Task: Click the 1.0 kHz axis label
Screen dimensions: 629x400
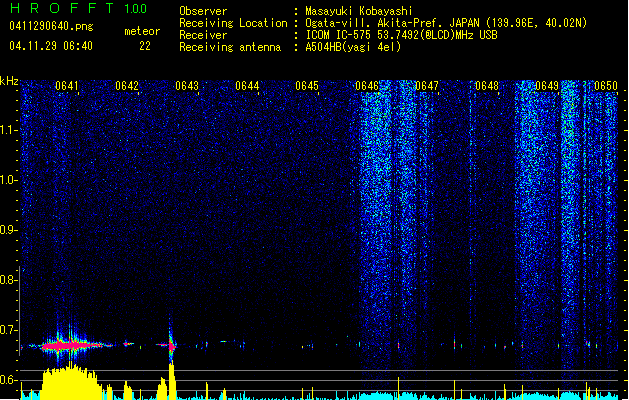Action: (8, 180)
